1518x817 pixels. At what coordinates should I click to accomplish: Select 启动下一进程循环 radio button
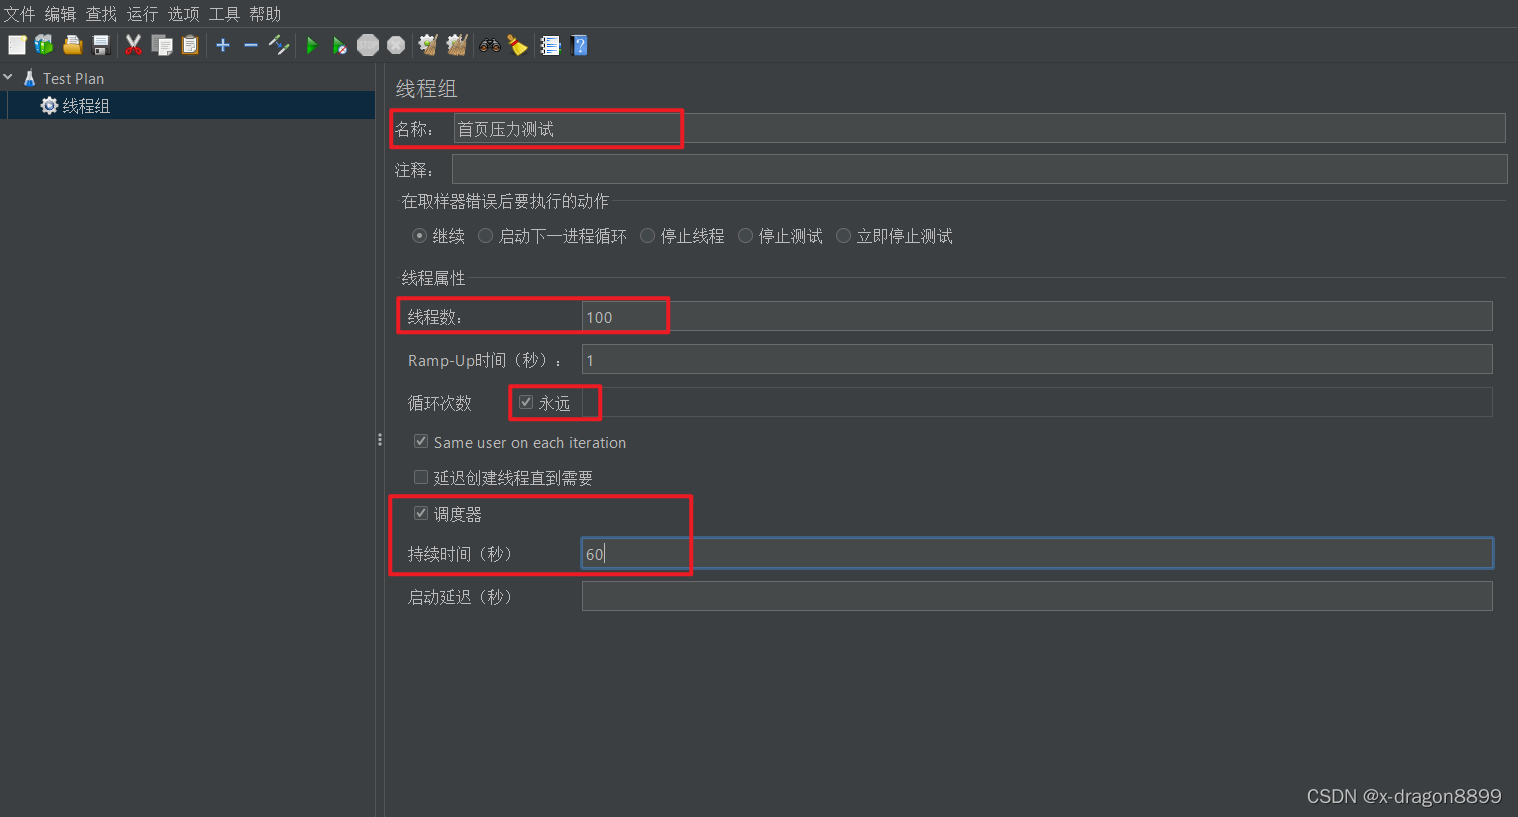[x=486, y=236]
